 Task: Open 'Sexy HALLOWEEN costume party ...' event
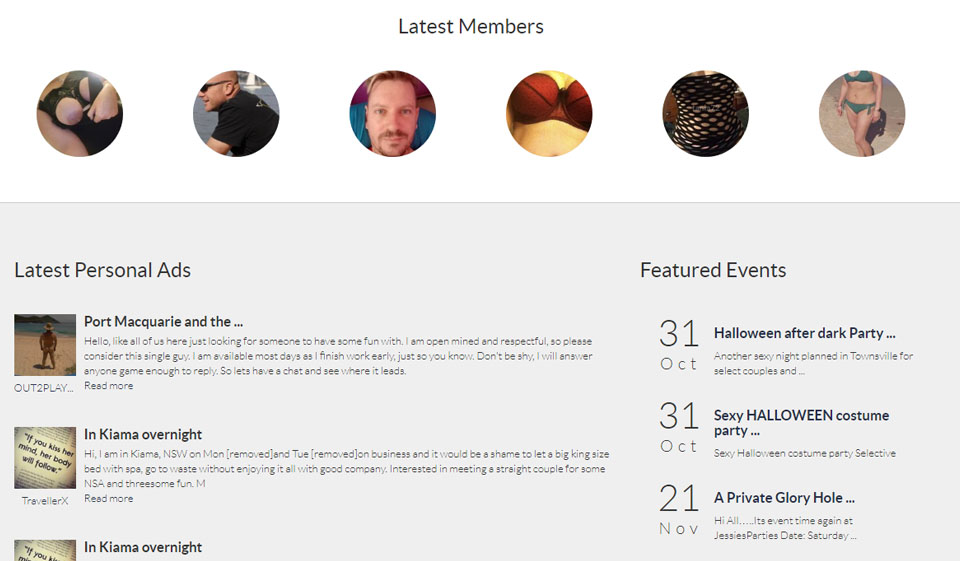click(x=801, y=423)
